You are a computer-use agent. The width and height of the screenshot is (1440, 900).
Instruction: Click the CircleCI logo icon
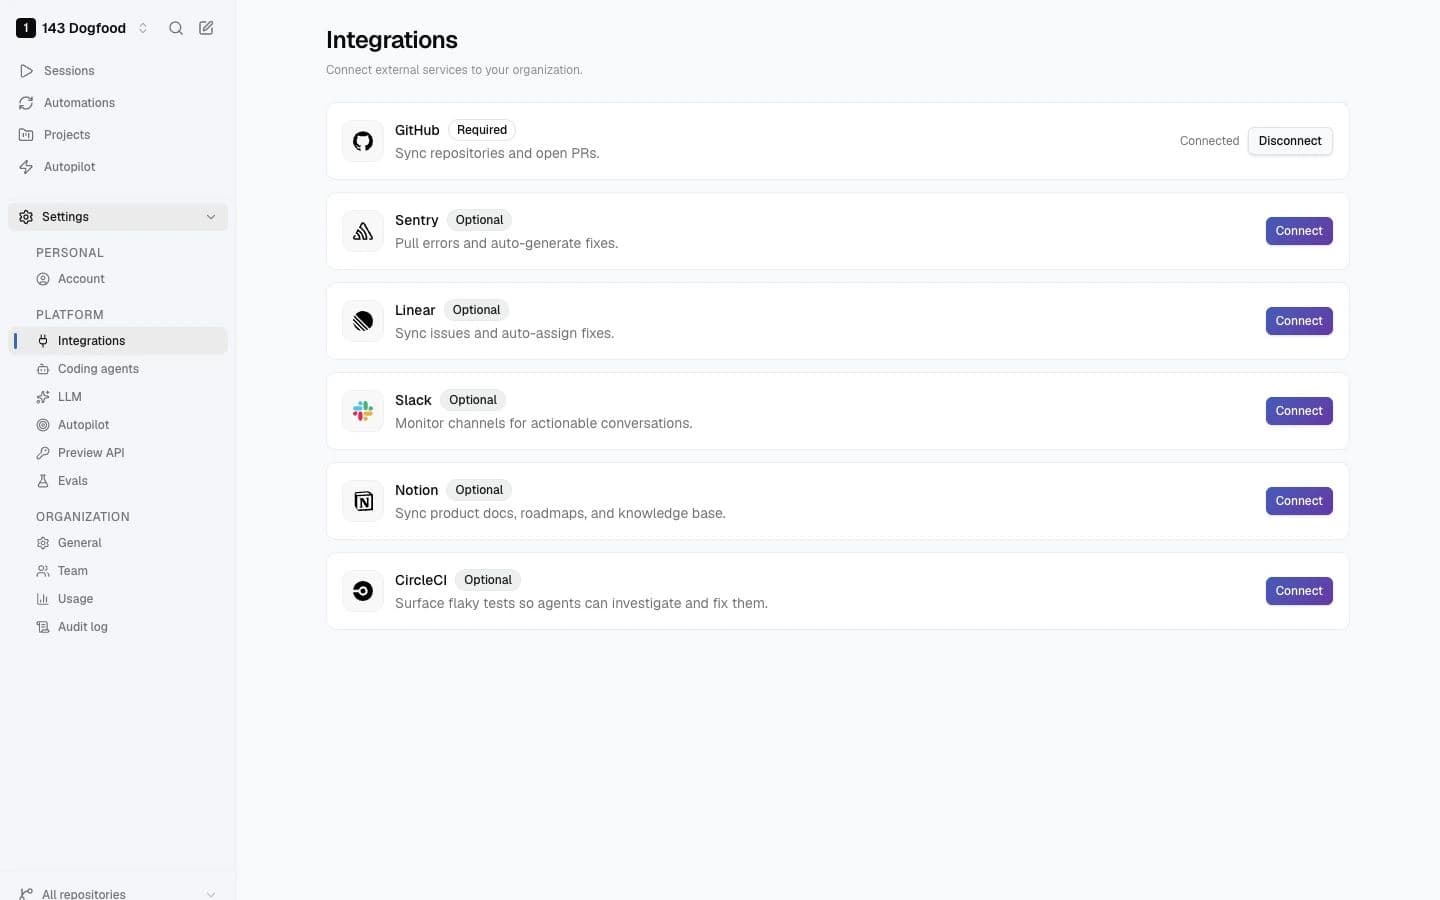click(x=363, y=591)
